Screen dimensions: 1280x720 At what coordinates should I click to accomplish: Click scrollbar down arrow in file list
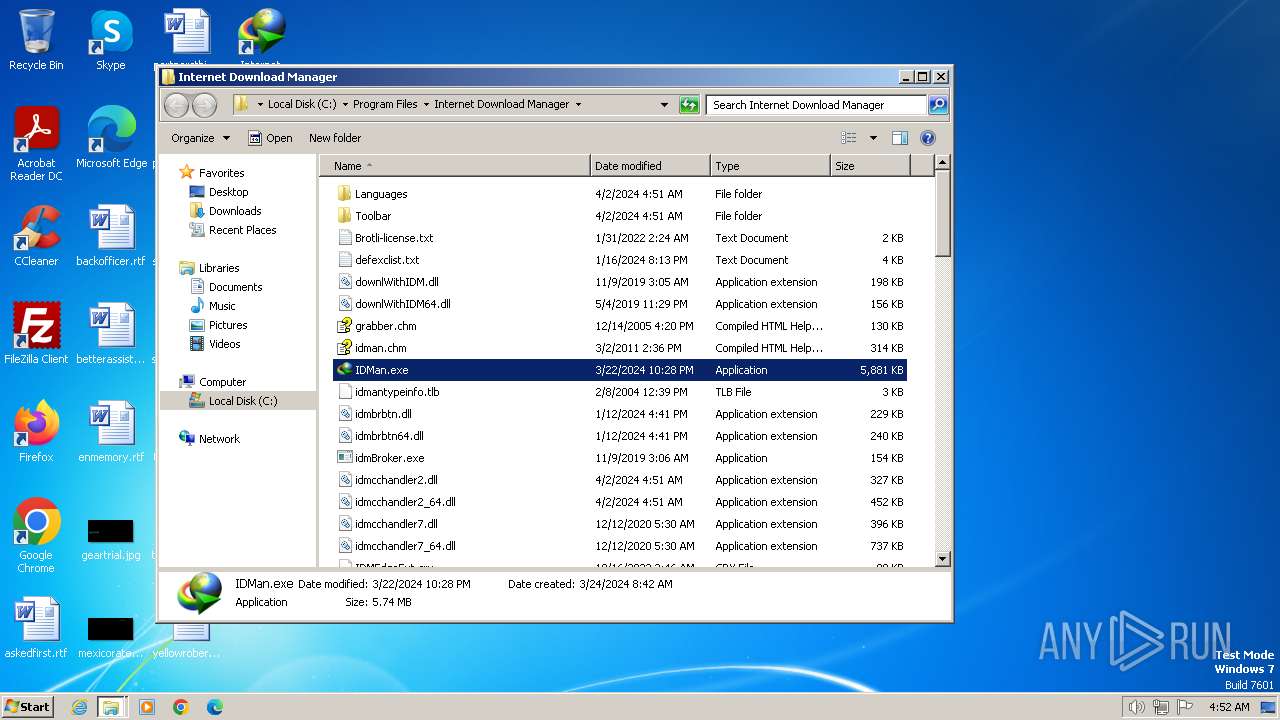(x=943, y=559)
